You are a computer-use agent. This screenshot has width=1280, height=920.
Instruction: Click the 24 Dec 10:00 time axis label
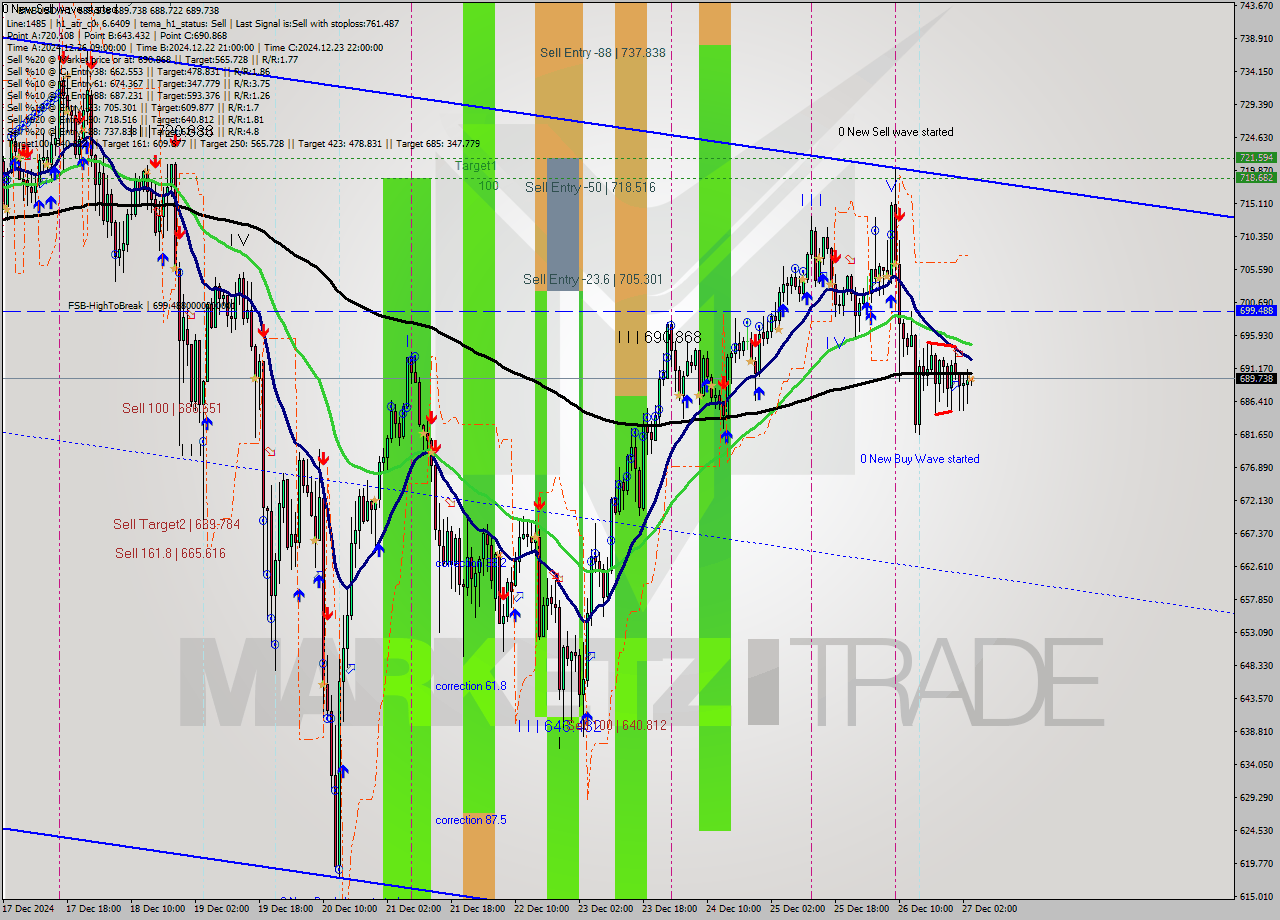pyautogui.click(x=733, y=909)
